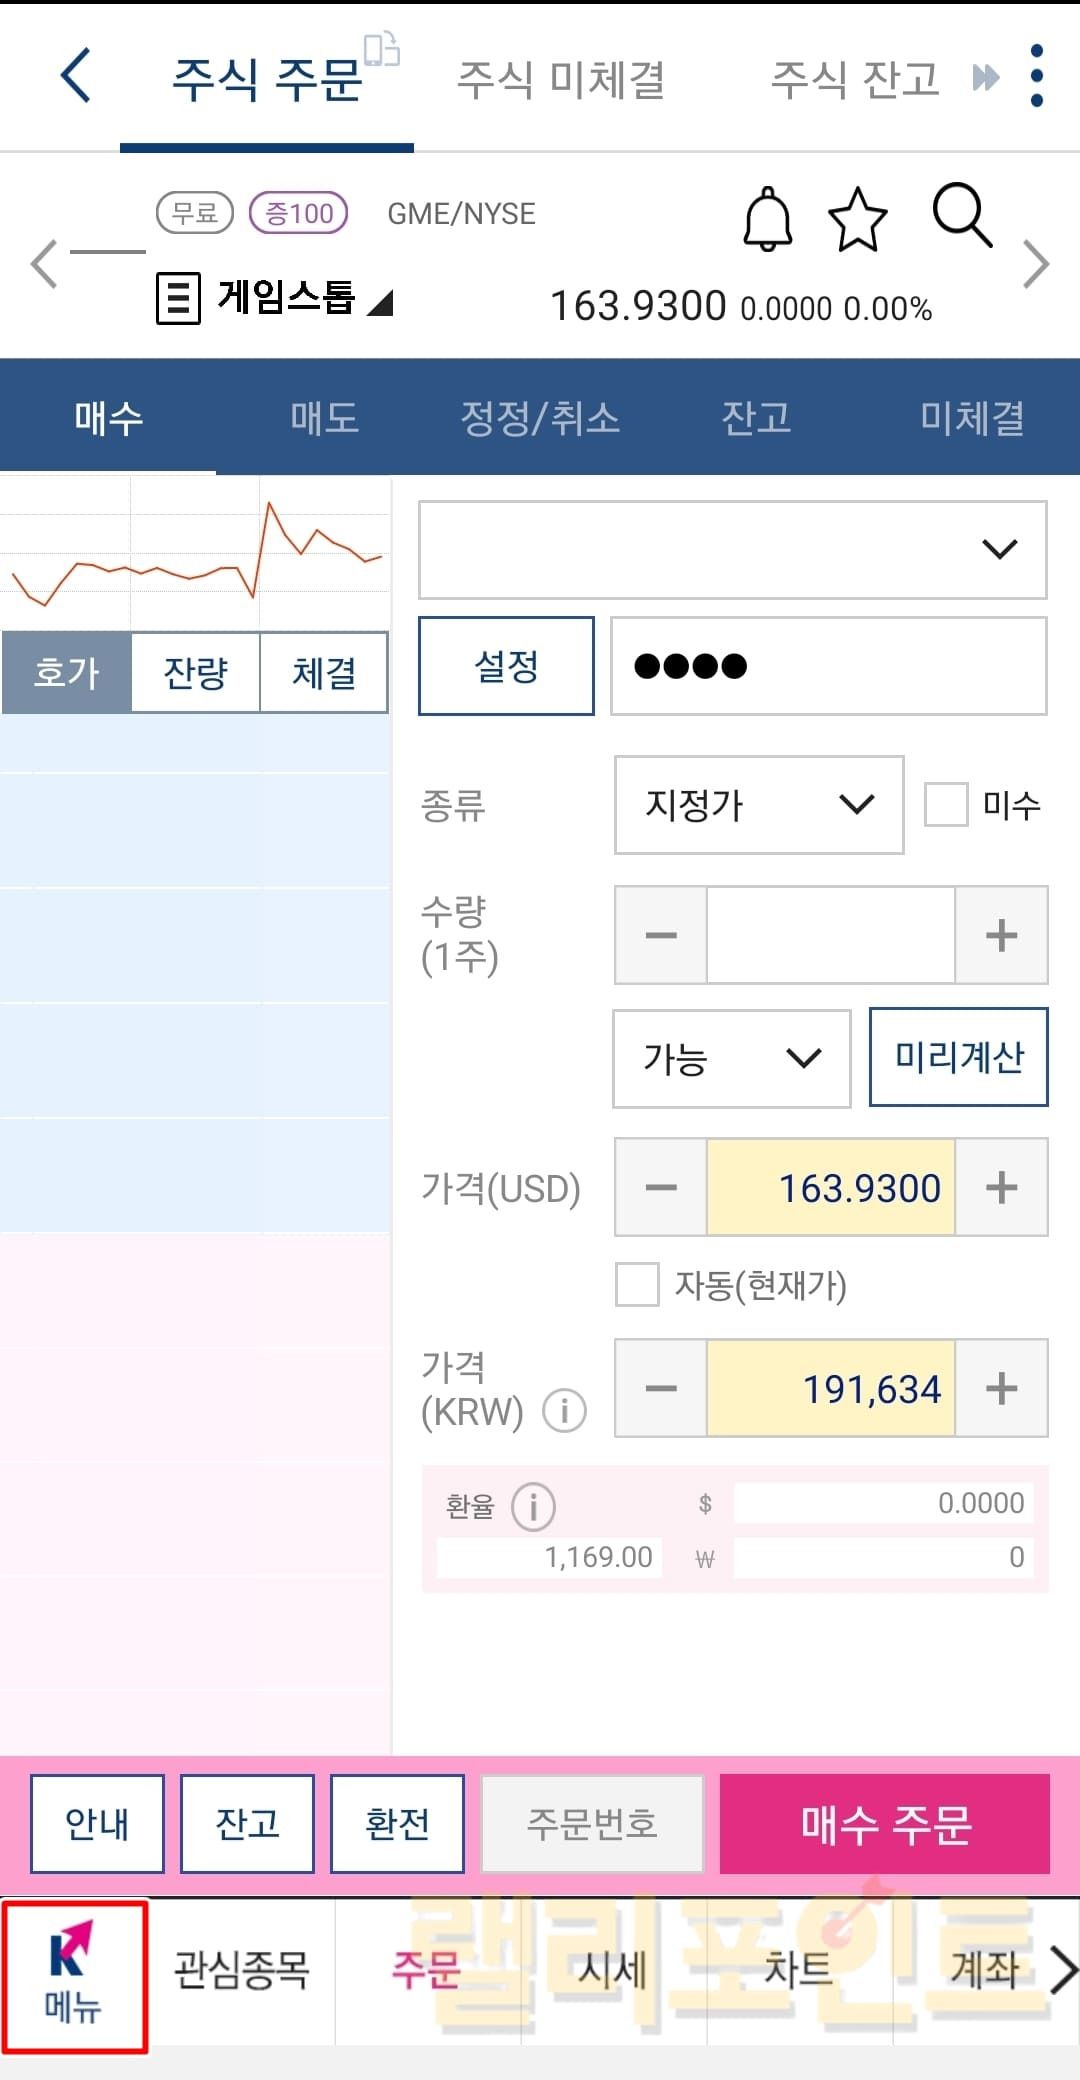
Task: Check the 자동(현재가) checkbox
Action: 637,1285
